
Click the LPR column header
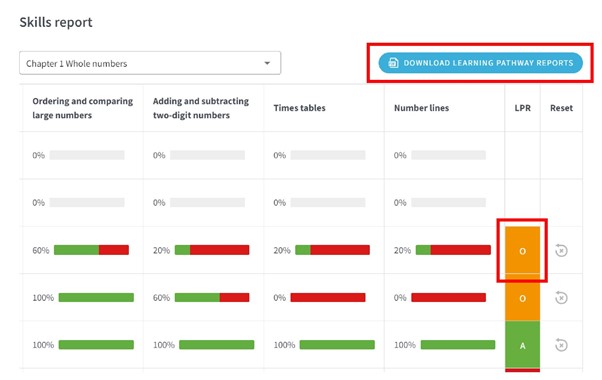click(523, 108)
